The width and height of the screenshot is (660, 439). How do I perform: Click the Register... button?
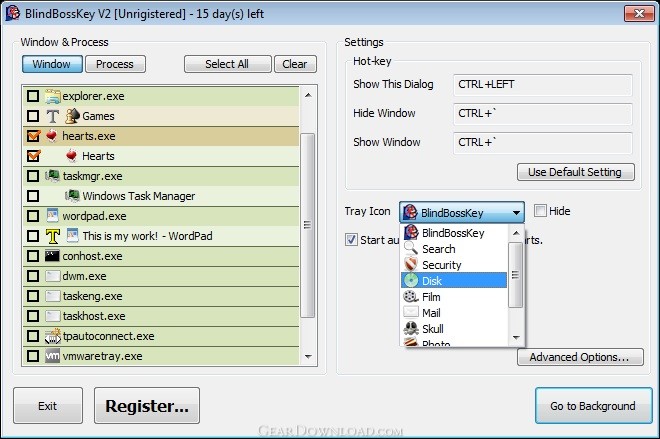[147, 406]
